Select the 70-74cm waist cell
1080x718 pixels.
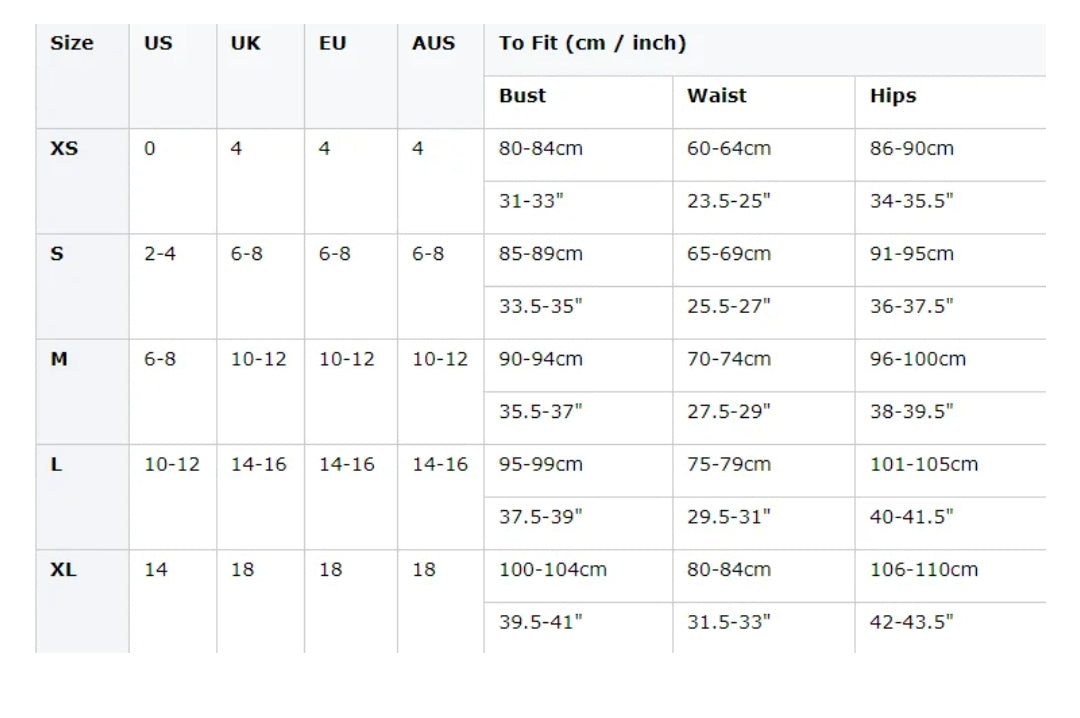(729, 359)
